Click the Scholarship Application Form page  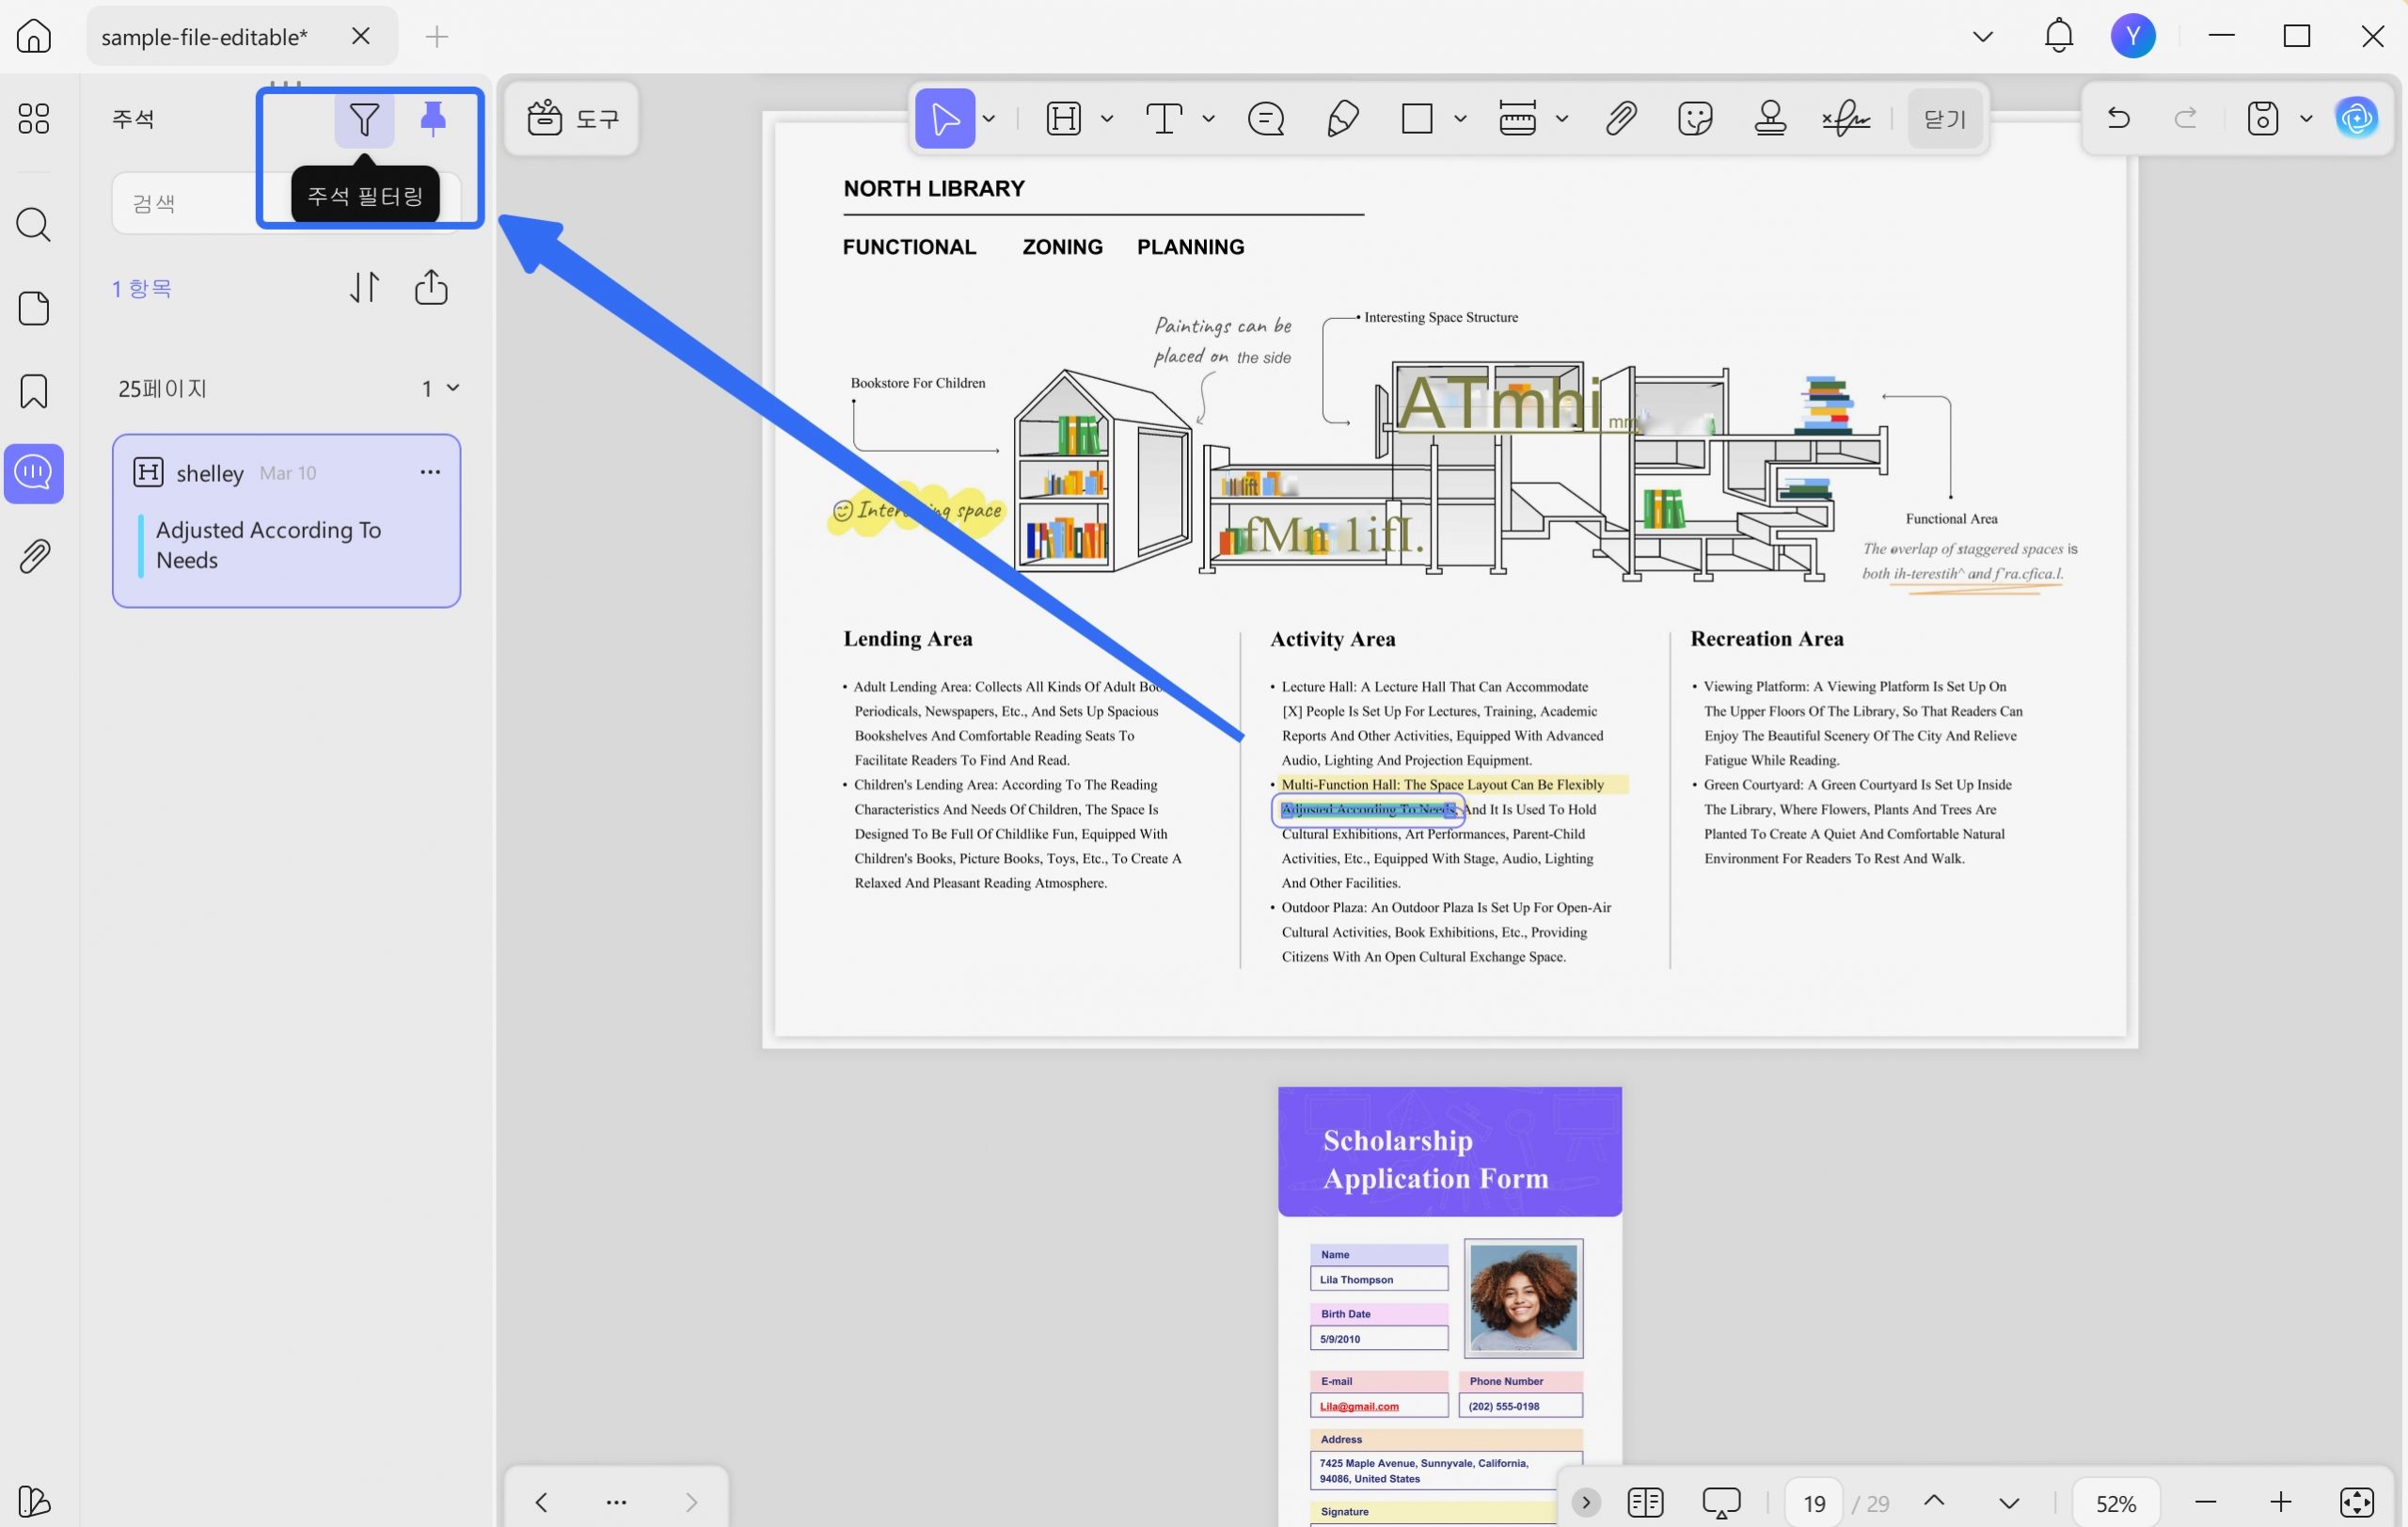coord(1449,1306)
